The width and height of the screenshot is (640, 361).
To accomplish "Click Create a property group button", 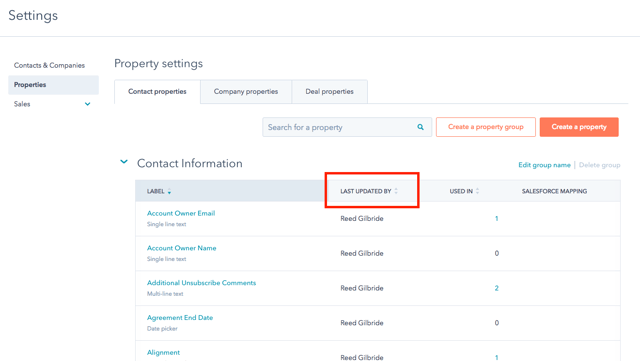I will pyautogui.click(x=486, y=127).
